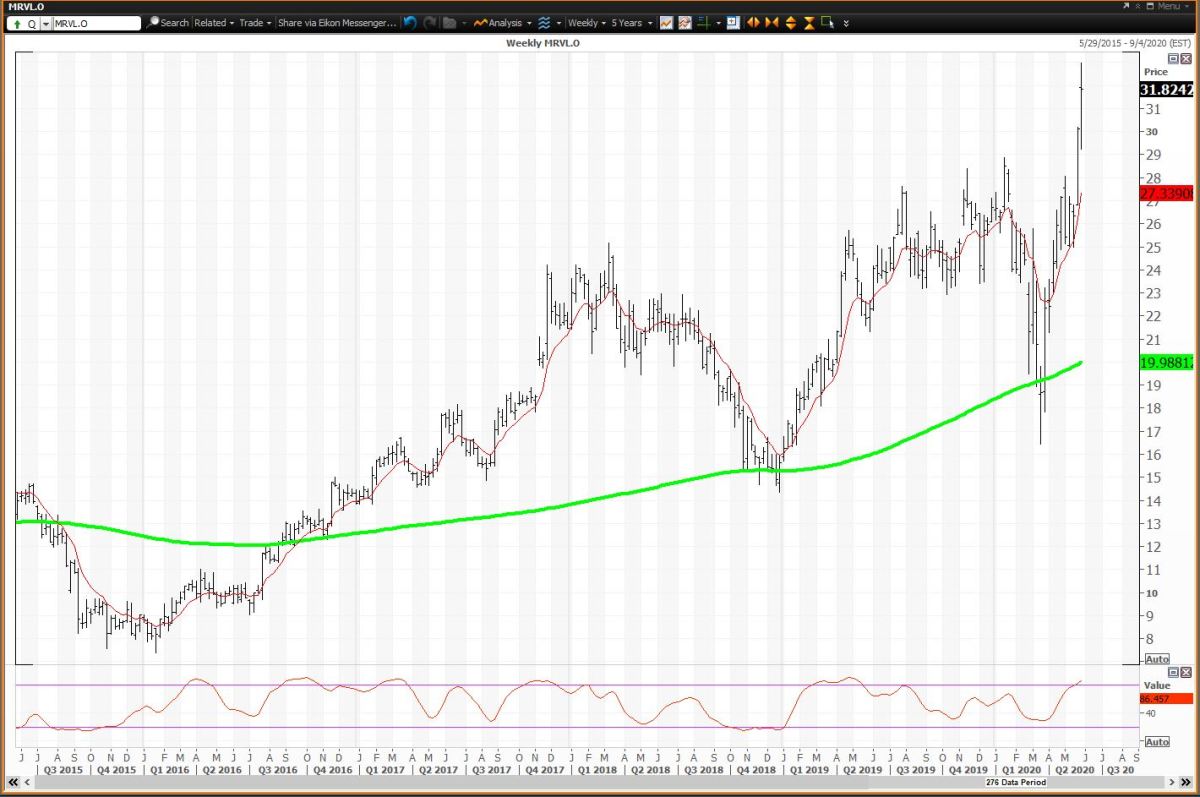Click the pop-out arrow icon in title bar
This screenshot has height=797, width=1200.
point(1126,6)
